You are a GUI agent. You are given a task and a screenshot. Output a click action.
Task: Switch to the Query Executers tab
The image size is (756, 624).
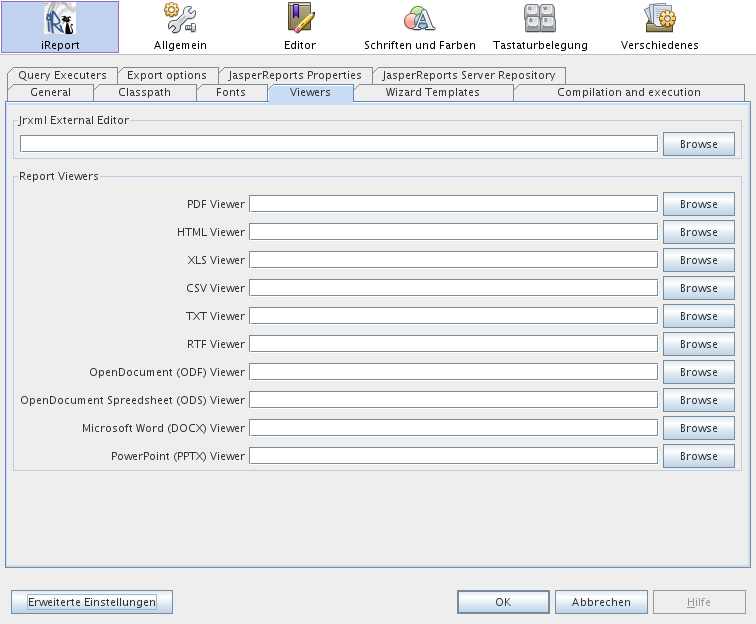pos(62,75)
